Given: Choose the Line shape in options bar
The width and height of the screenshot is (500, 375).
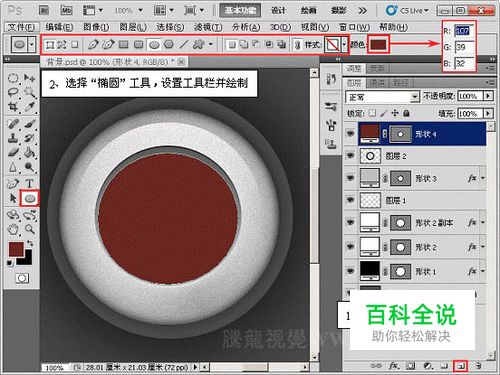Looking at the screenshot, I should (x=184, y=44).
